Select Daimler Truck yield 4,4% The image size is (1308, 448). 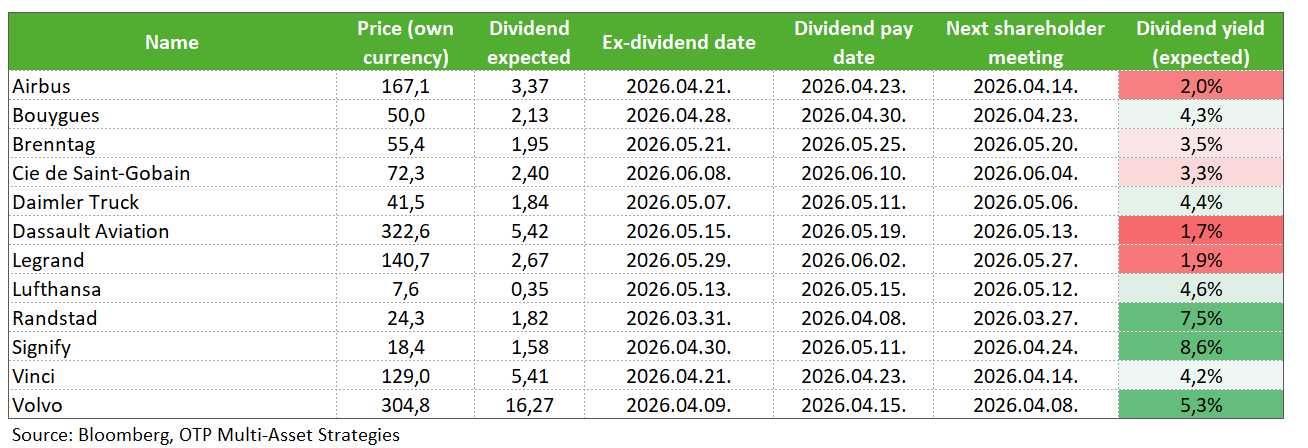click(1200, 203)
